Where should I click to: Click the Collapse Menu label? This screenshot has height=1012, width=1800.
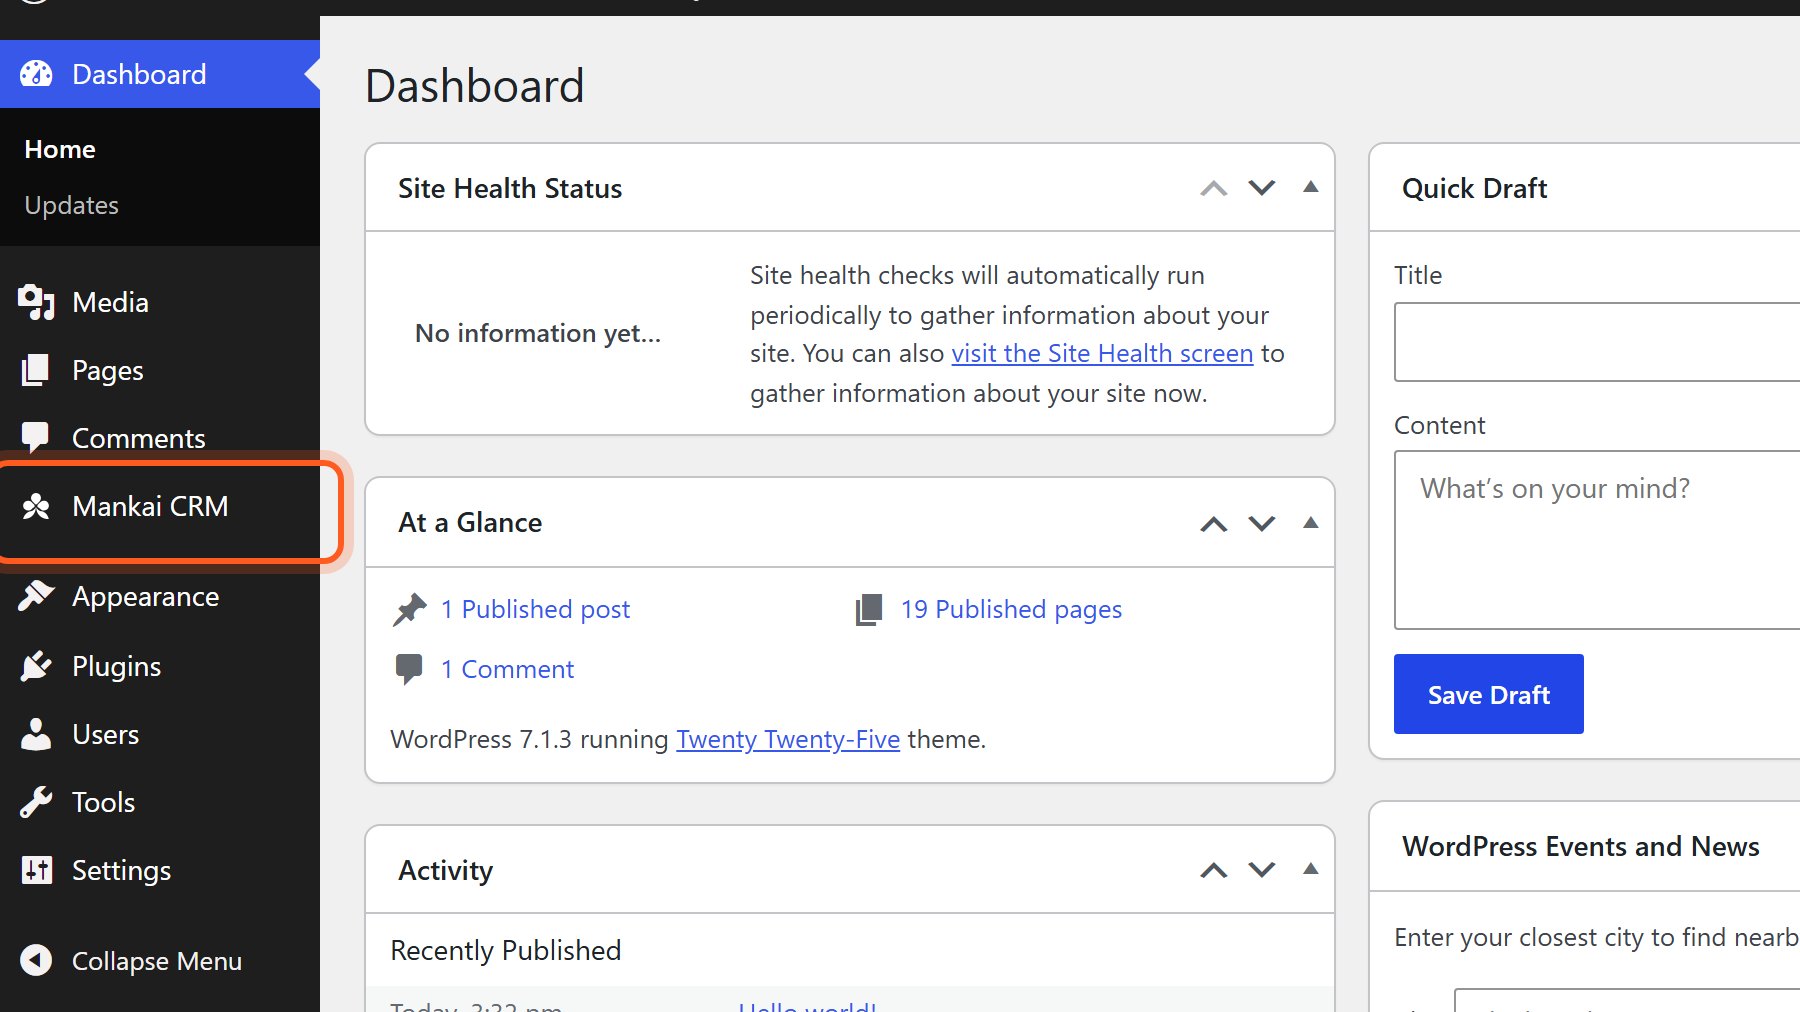click(x=157, y=961)
